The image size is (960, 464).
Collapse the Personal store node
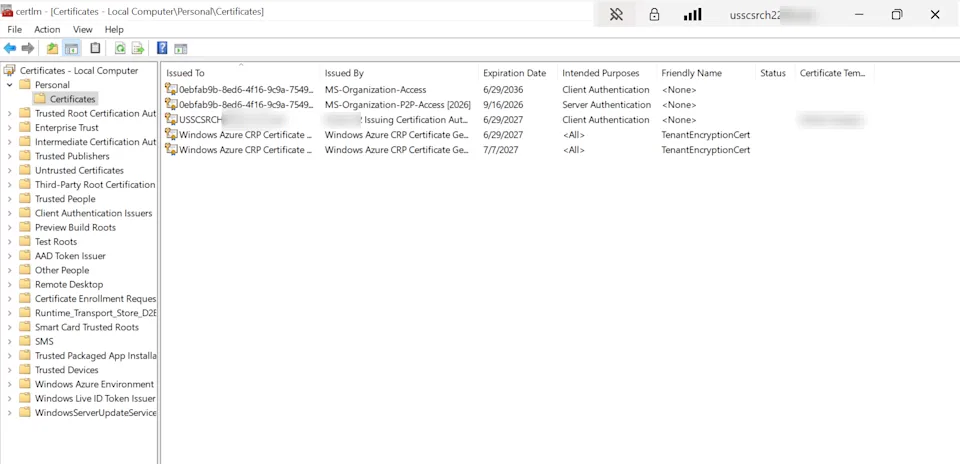pos(9,84)
